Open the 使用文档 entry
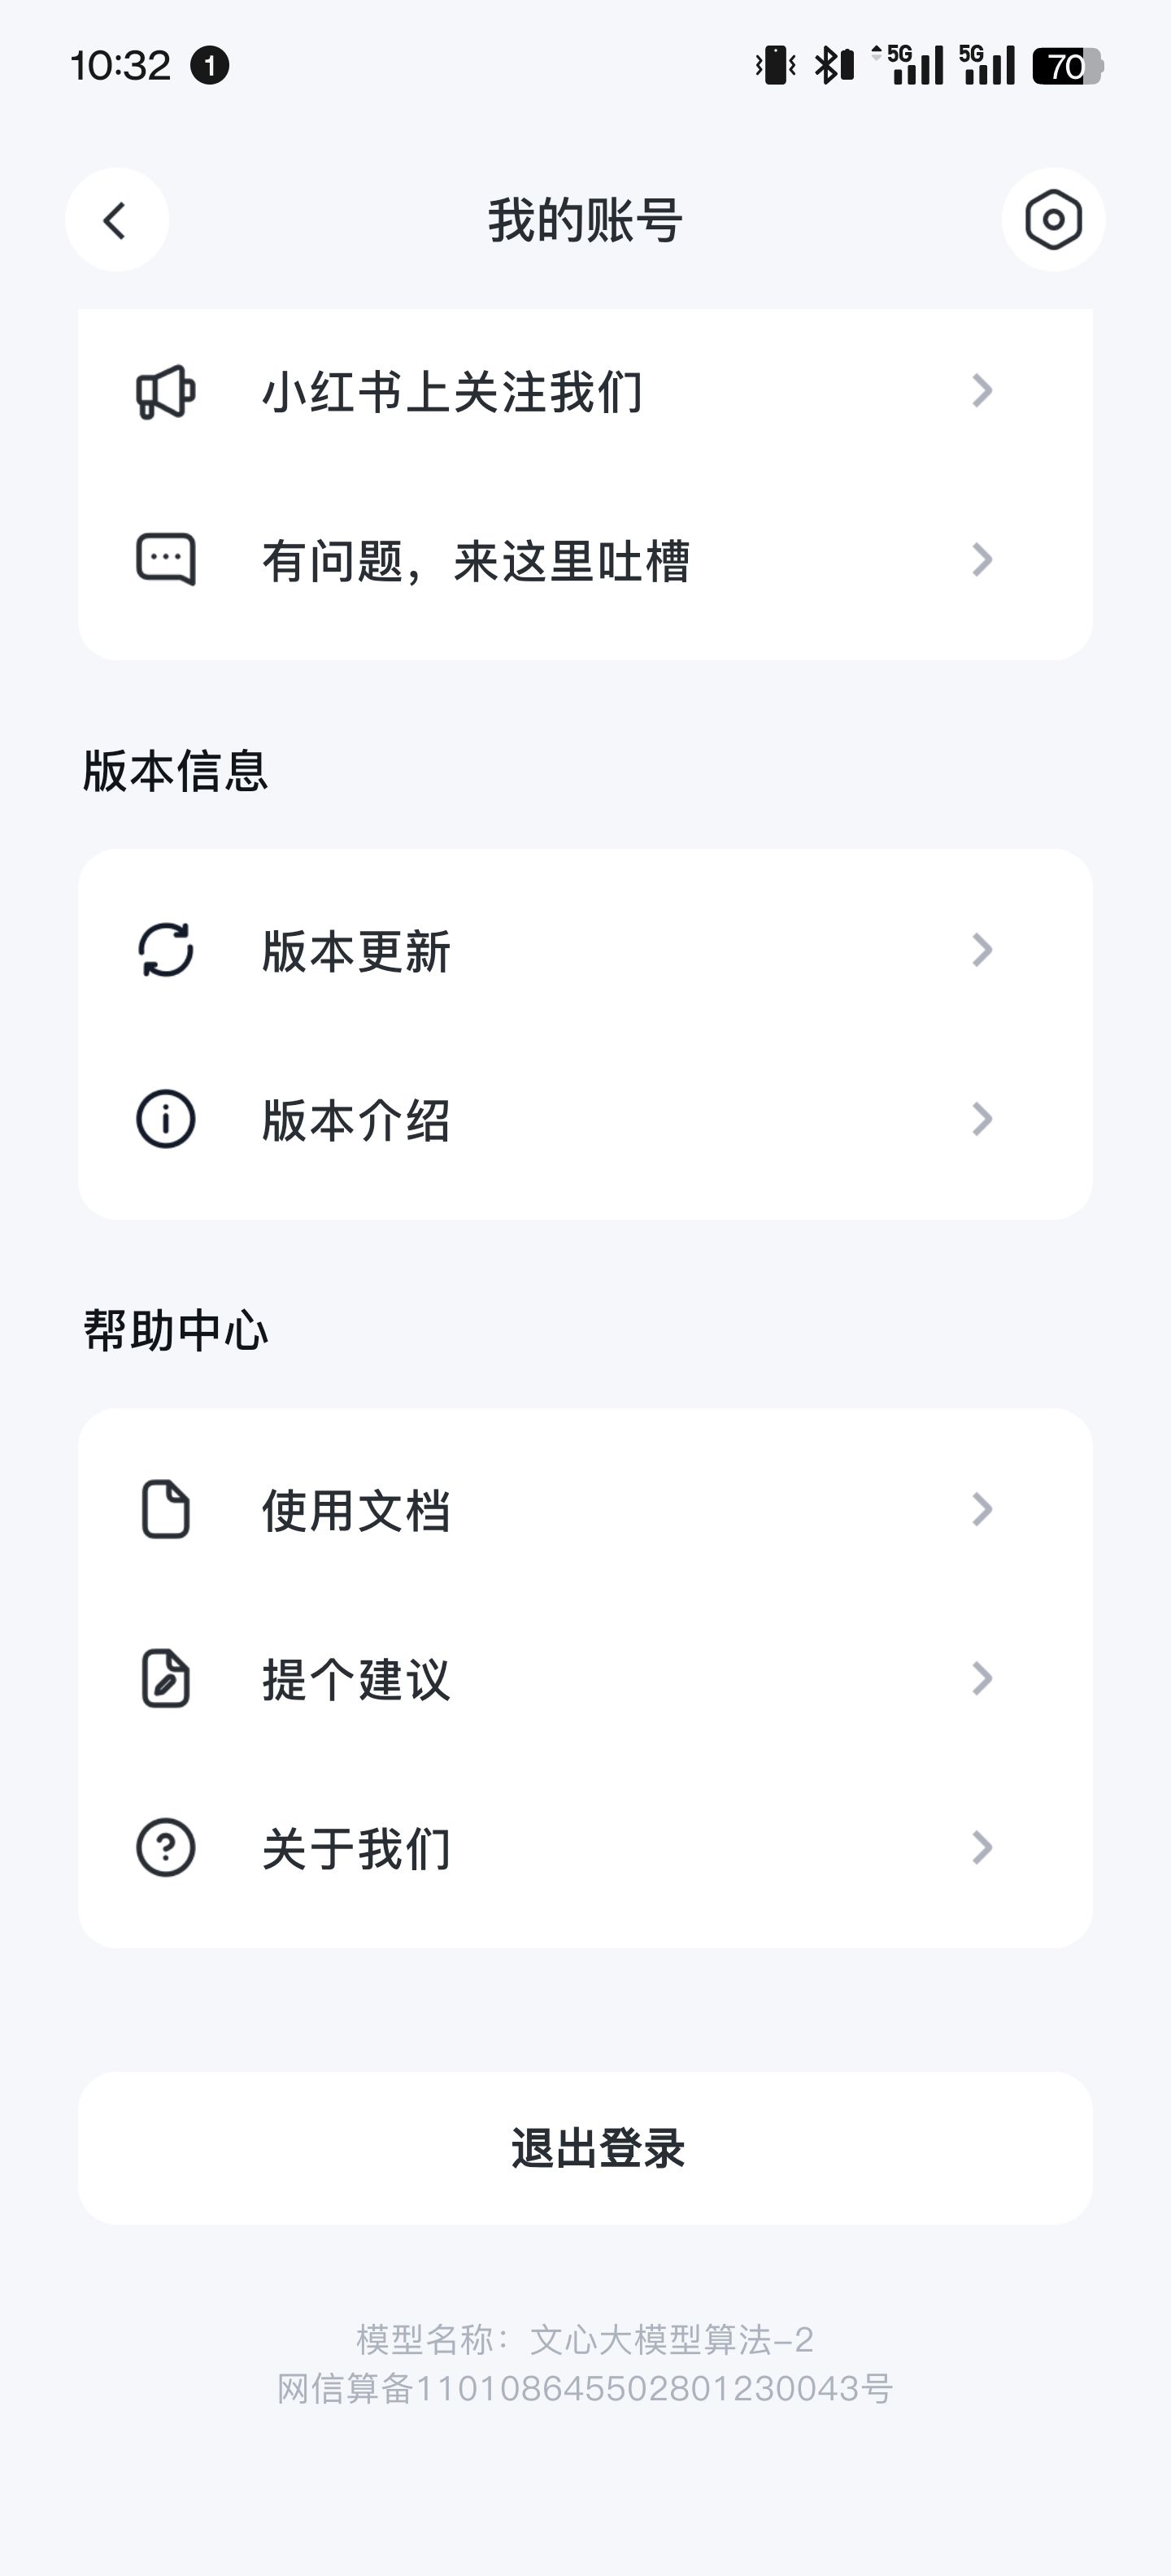Image resolution: width=1171 pixels, height=2576 pixels. pyautogui.click(x=356, y=1510)
